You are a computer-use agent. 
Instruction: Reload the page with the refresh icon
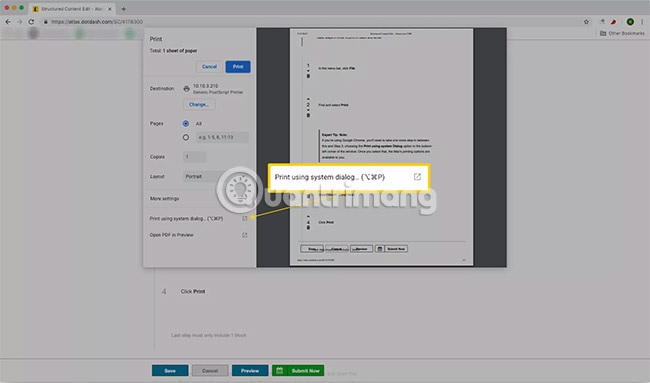coord(31,22)
